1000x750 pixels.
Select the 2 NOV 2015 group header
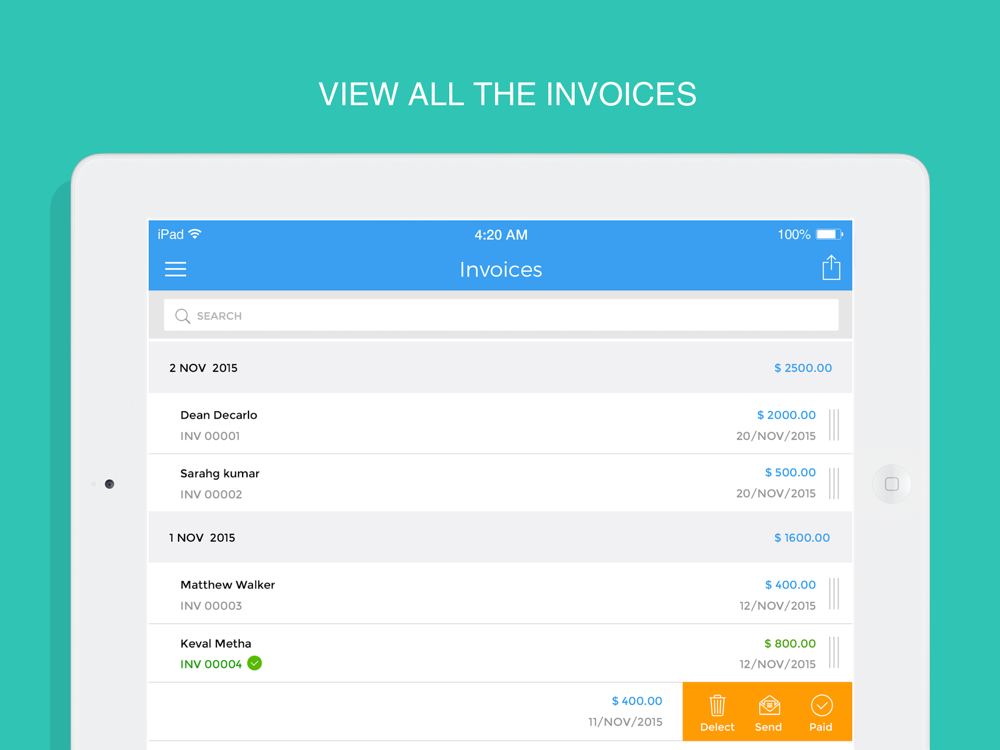tap(500, 367)
